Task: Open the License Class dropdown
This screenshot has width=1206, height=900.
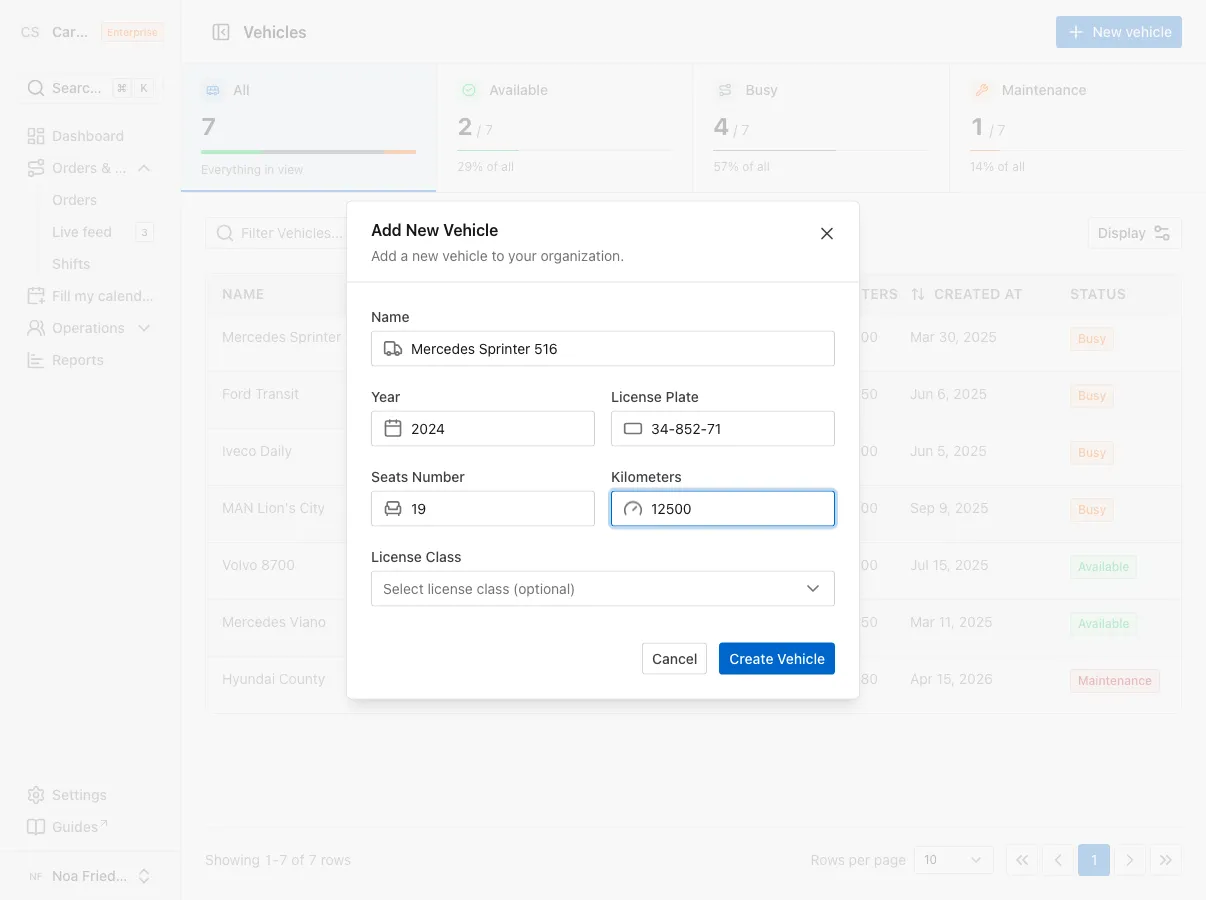Action: 603,589
